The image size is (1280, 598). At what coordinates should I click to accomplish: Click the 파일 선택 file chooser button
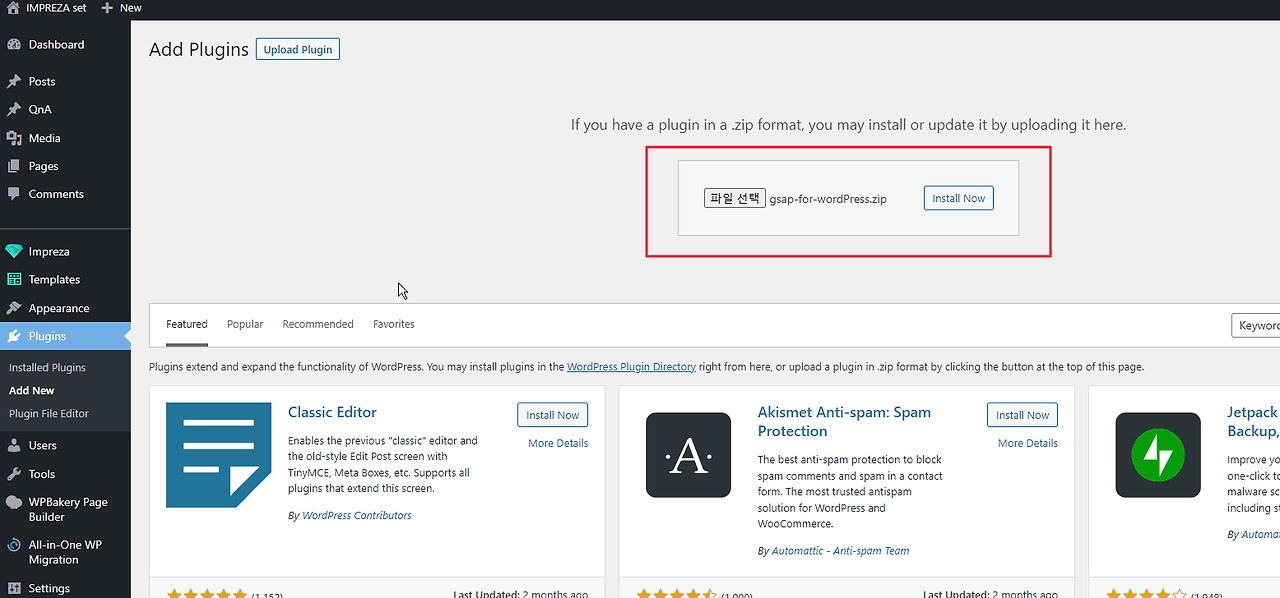[x=735, y=199]
